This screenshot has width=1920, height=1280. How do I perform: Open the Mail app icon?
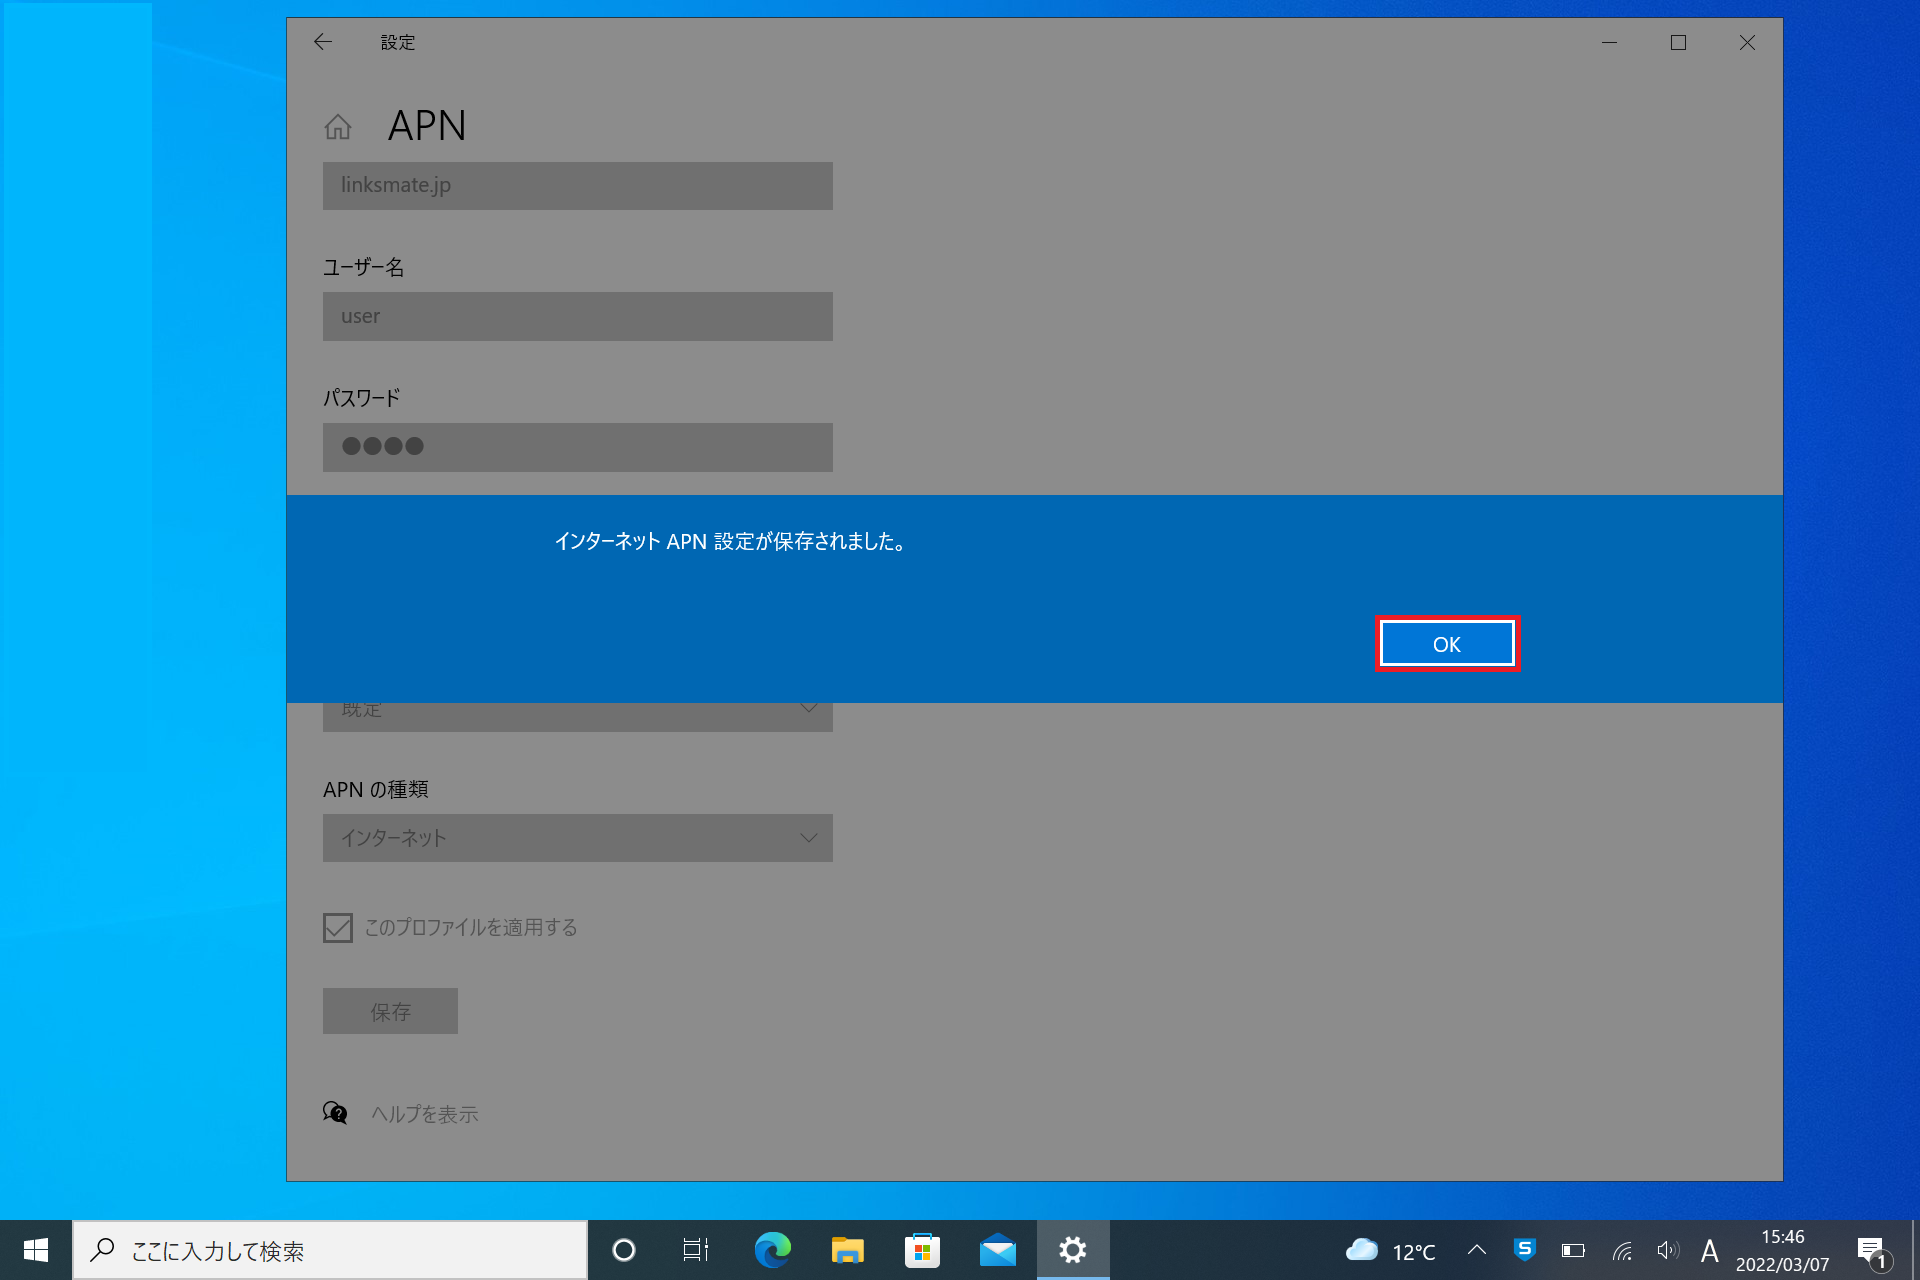tap(997, 1250)
